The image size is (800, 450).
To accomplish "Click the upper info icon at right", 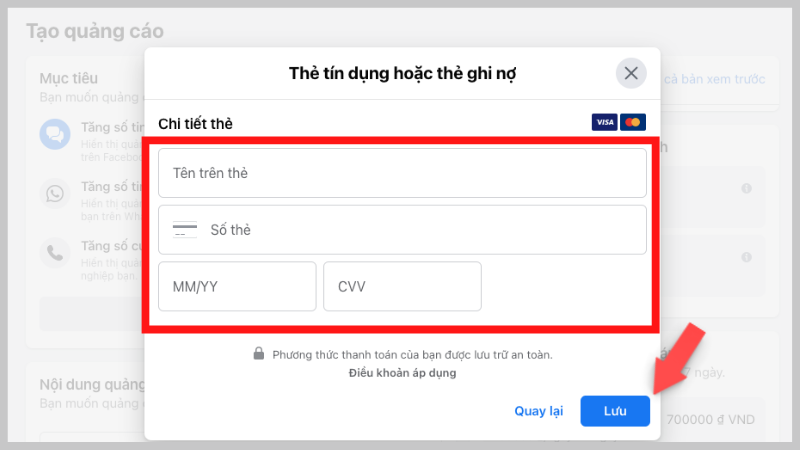I will click(x=746, y=188).
